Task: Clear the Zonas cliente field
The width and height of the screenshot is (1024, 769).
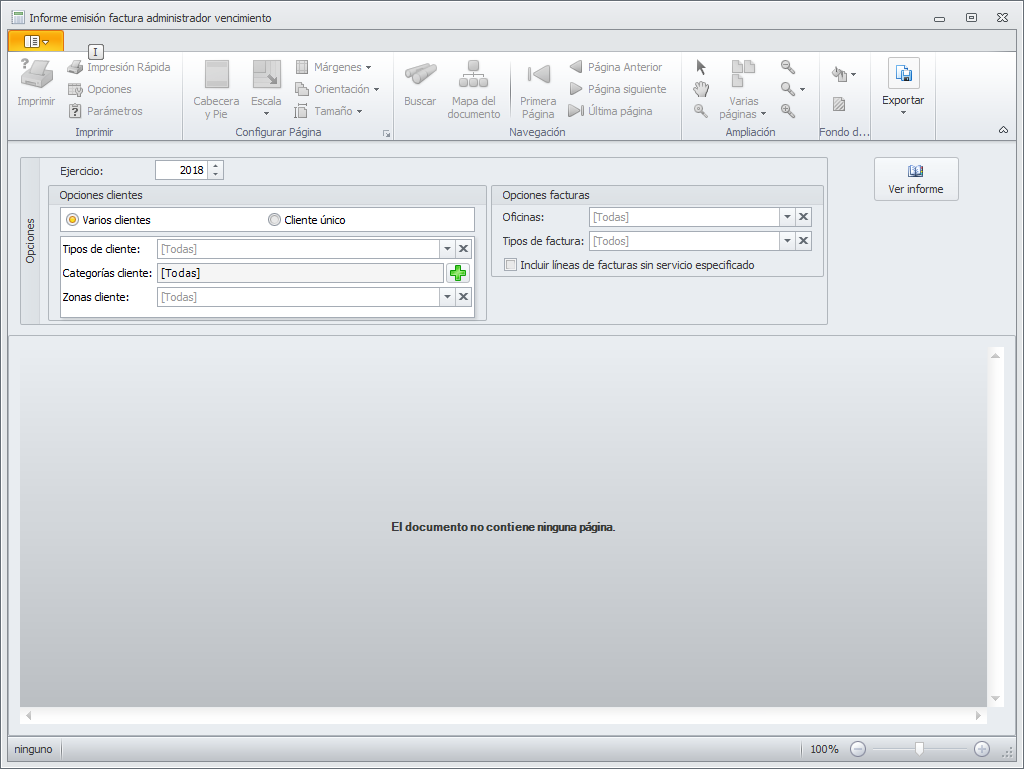Action: (464, 297)
